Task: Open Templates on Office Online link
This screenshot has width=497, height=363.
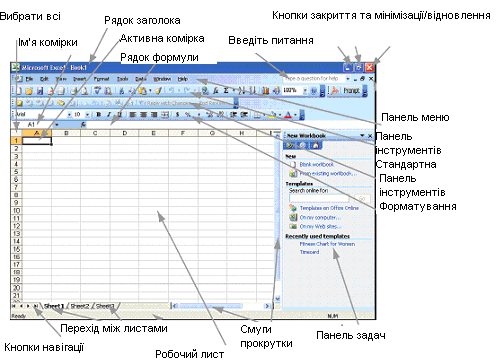Action: 329,208
